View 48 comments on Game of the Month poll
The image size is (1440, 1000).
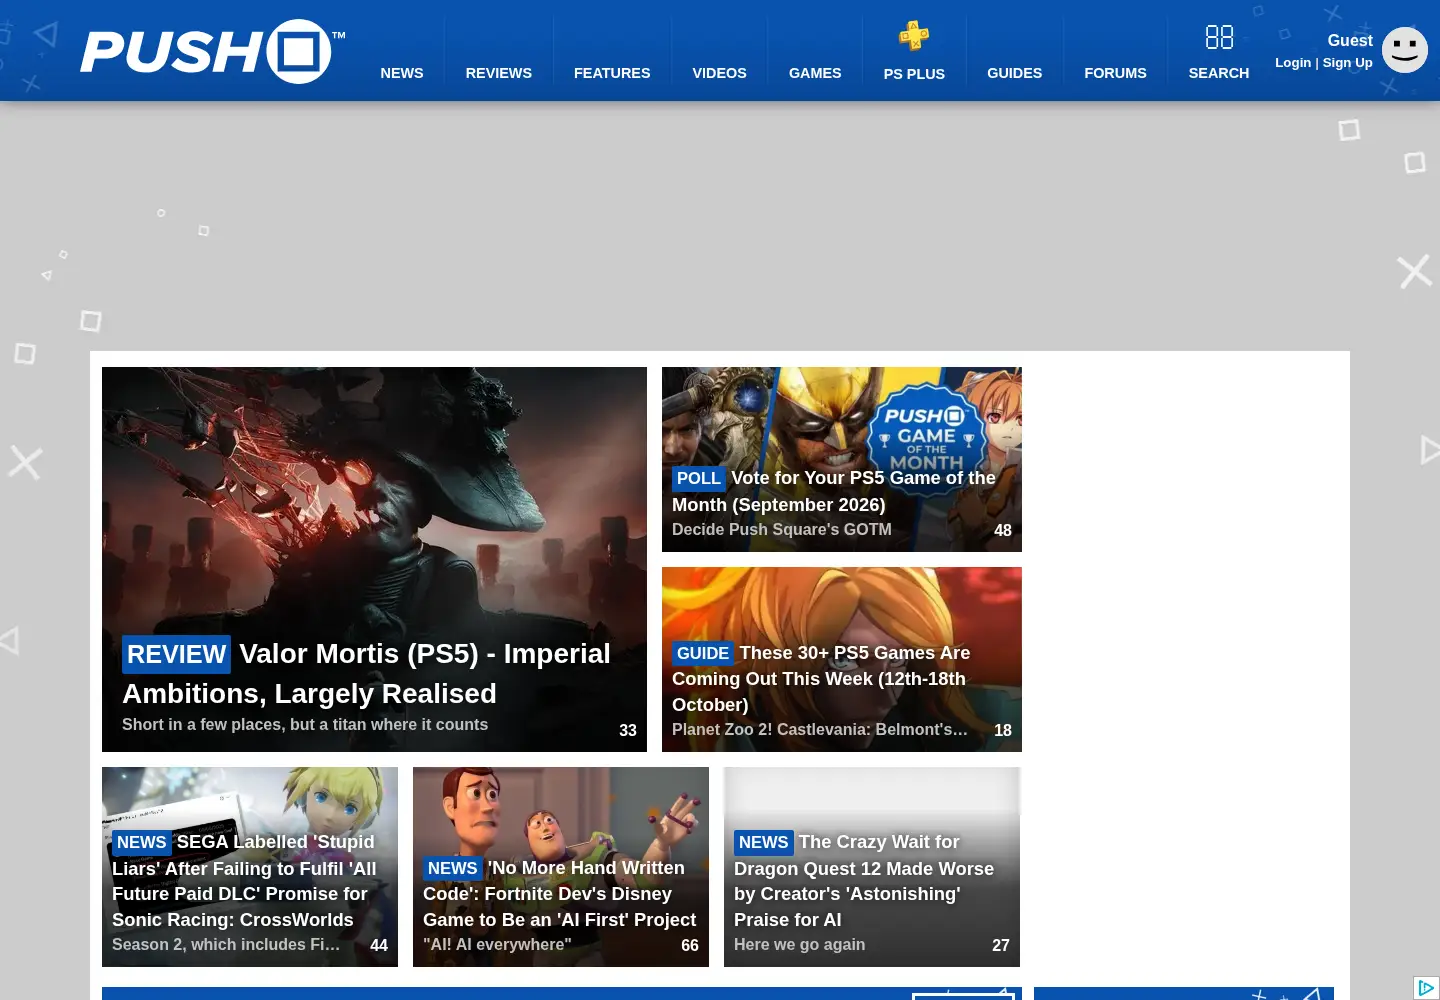click(1003, 531)
